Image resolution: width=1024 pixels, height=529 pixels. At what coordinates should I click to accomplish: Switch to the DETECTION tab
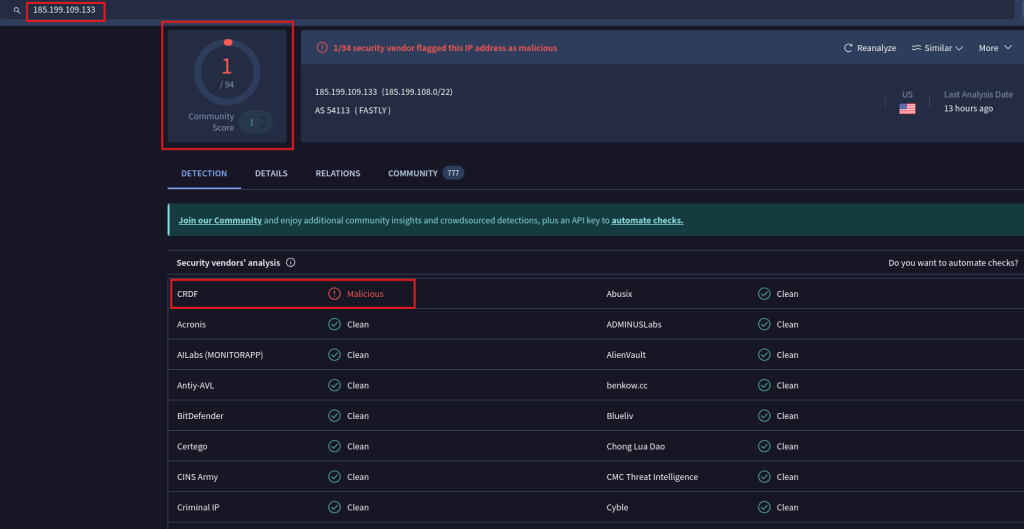click(x=204, y=173)
